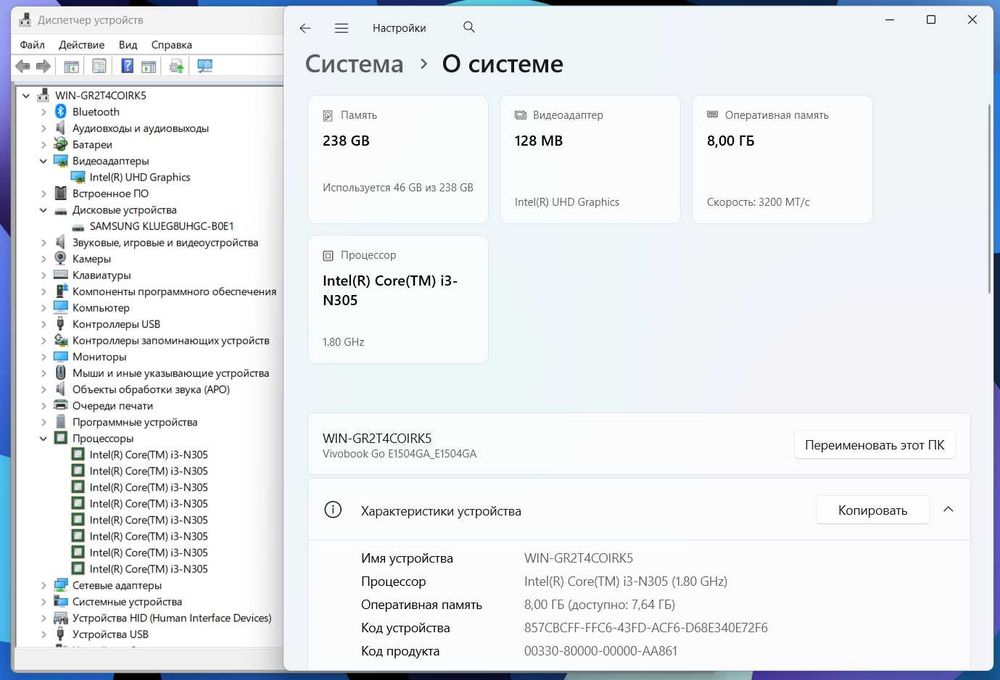Select the Системные устройства icon
The height and width of the screenshot is (680, 1000).
[61, 602]
